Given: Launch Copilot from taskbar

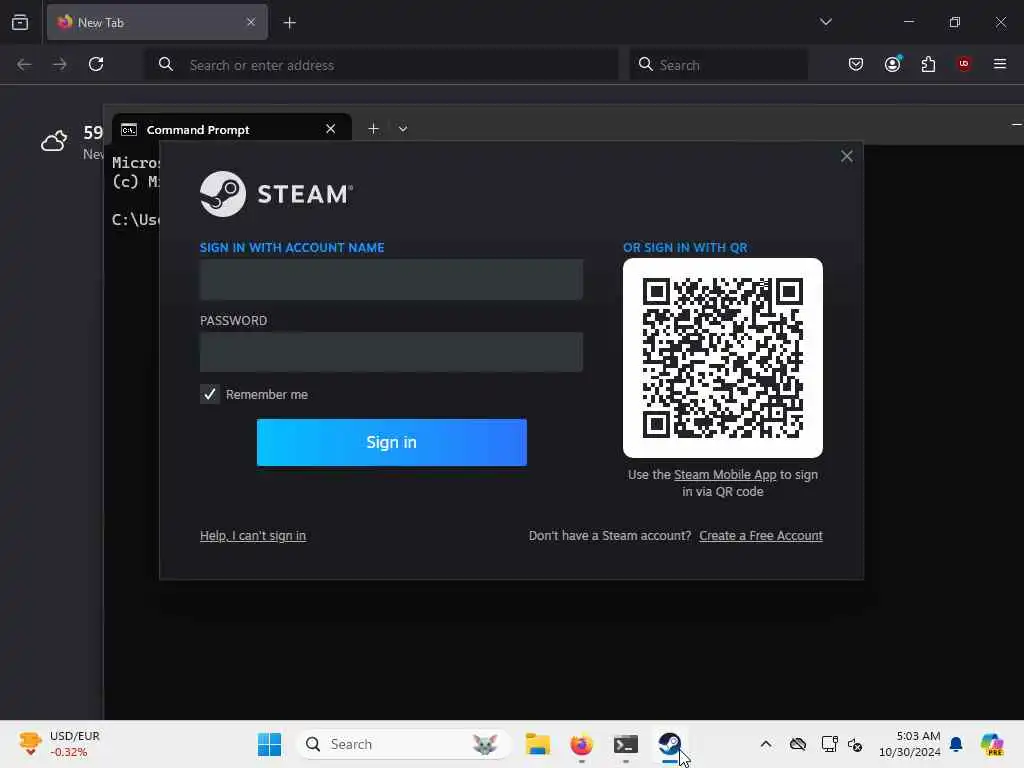Looking at the screenshot, I should pos(992,744).
